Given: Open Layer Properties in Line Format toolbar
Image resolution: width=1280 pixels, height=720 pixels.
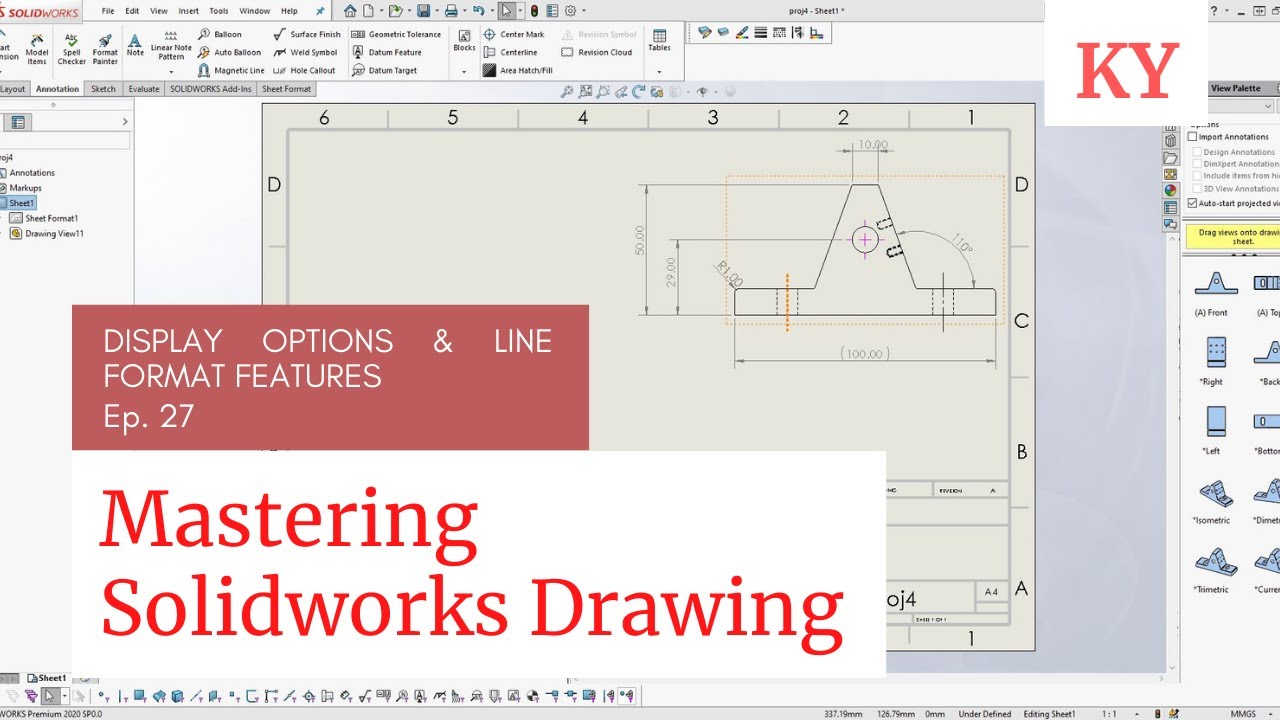Looking at the screenshot, I should pyautogui.click(x=723, y=32).
